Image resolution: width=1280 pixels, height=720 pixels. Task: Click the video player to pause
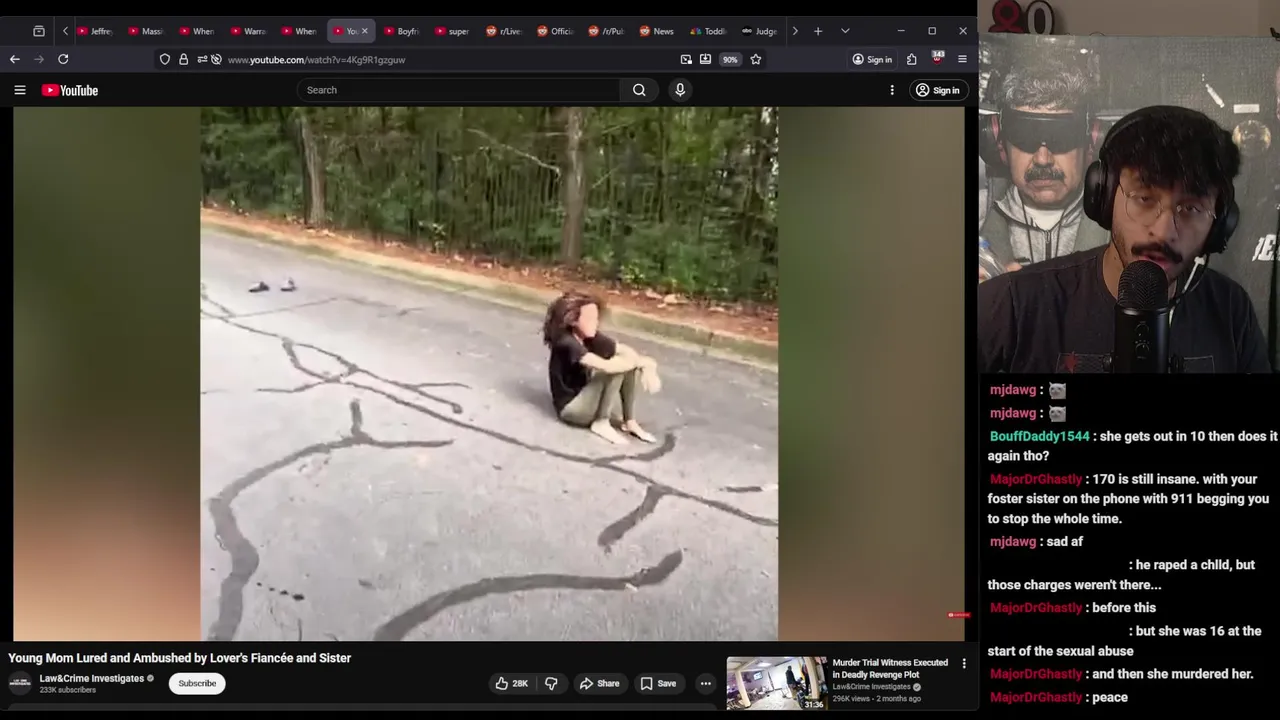(489, 373)
